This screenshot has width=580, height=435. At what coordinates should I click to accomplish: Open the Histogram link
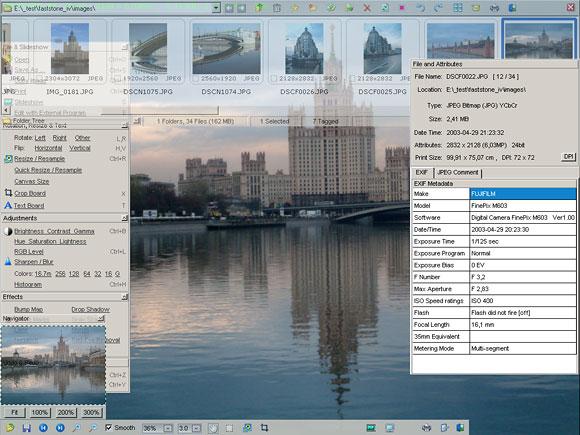(28, 284)
